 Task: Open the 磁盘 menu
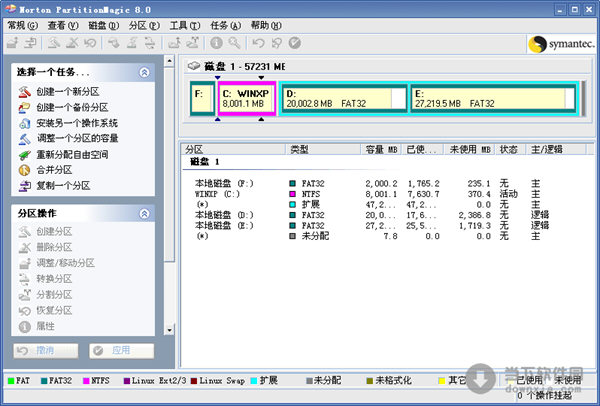pos(104,26)
